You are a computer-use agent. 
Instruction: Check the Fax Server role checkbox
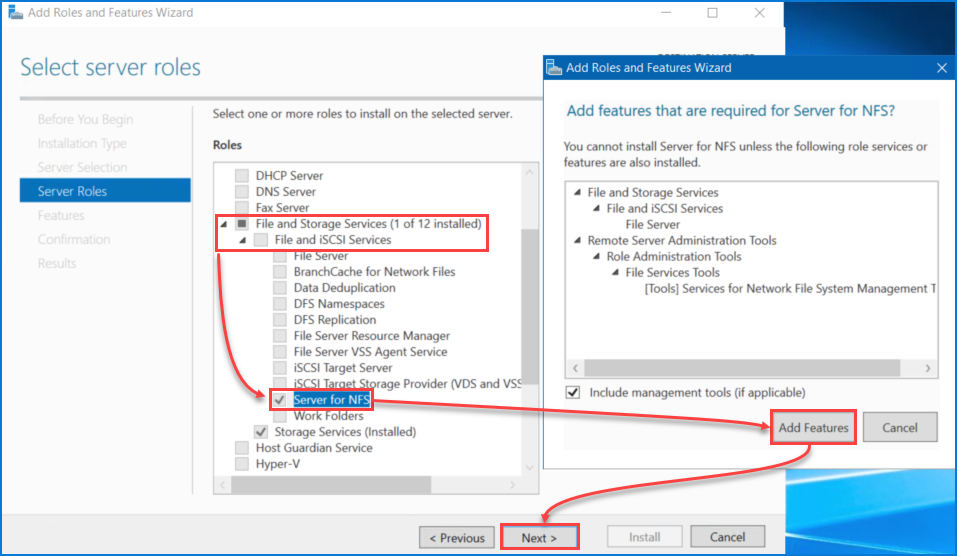point(242,208)
